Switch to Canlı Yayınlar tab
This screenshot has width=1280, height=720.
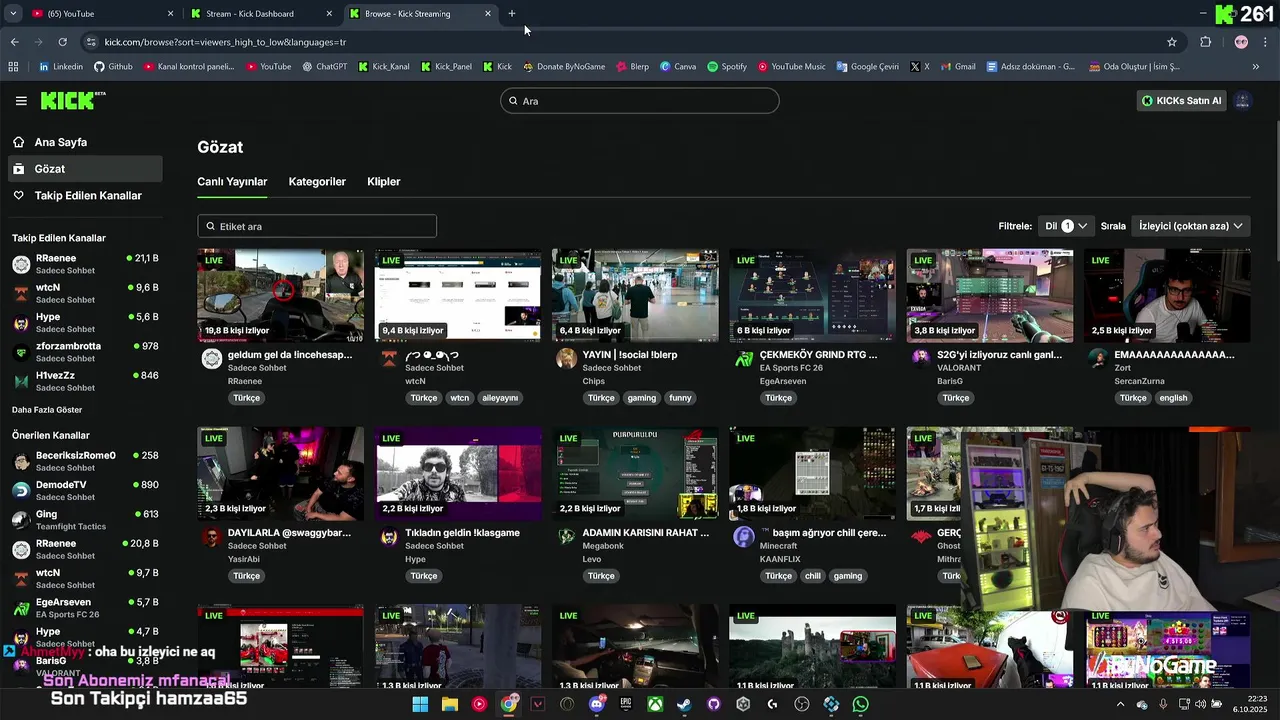[x=232, y=181]
